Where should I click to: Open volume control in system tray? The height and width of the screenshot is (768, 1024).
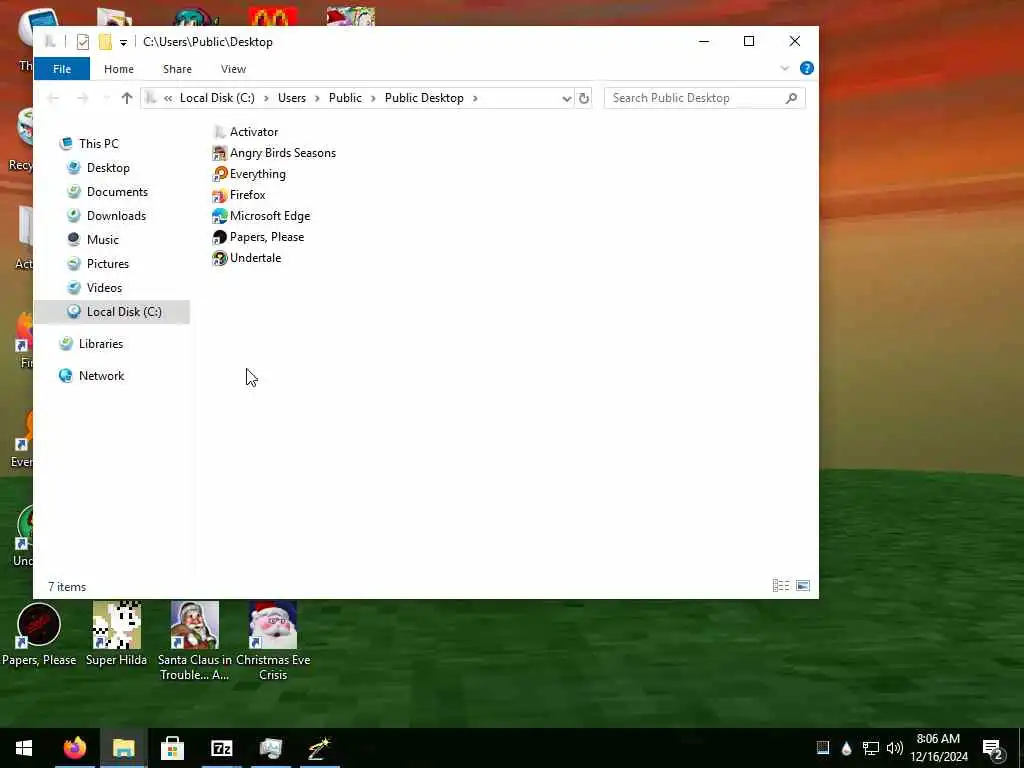tap(895, 748)
